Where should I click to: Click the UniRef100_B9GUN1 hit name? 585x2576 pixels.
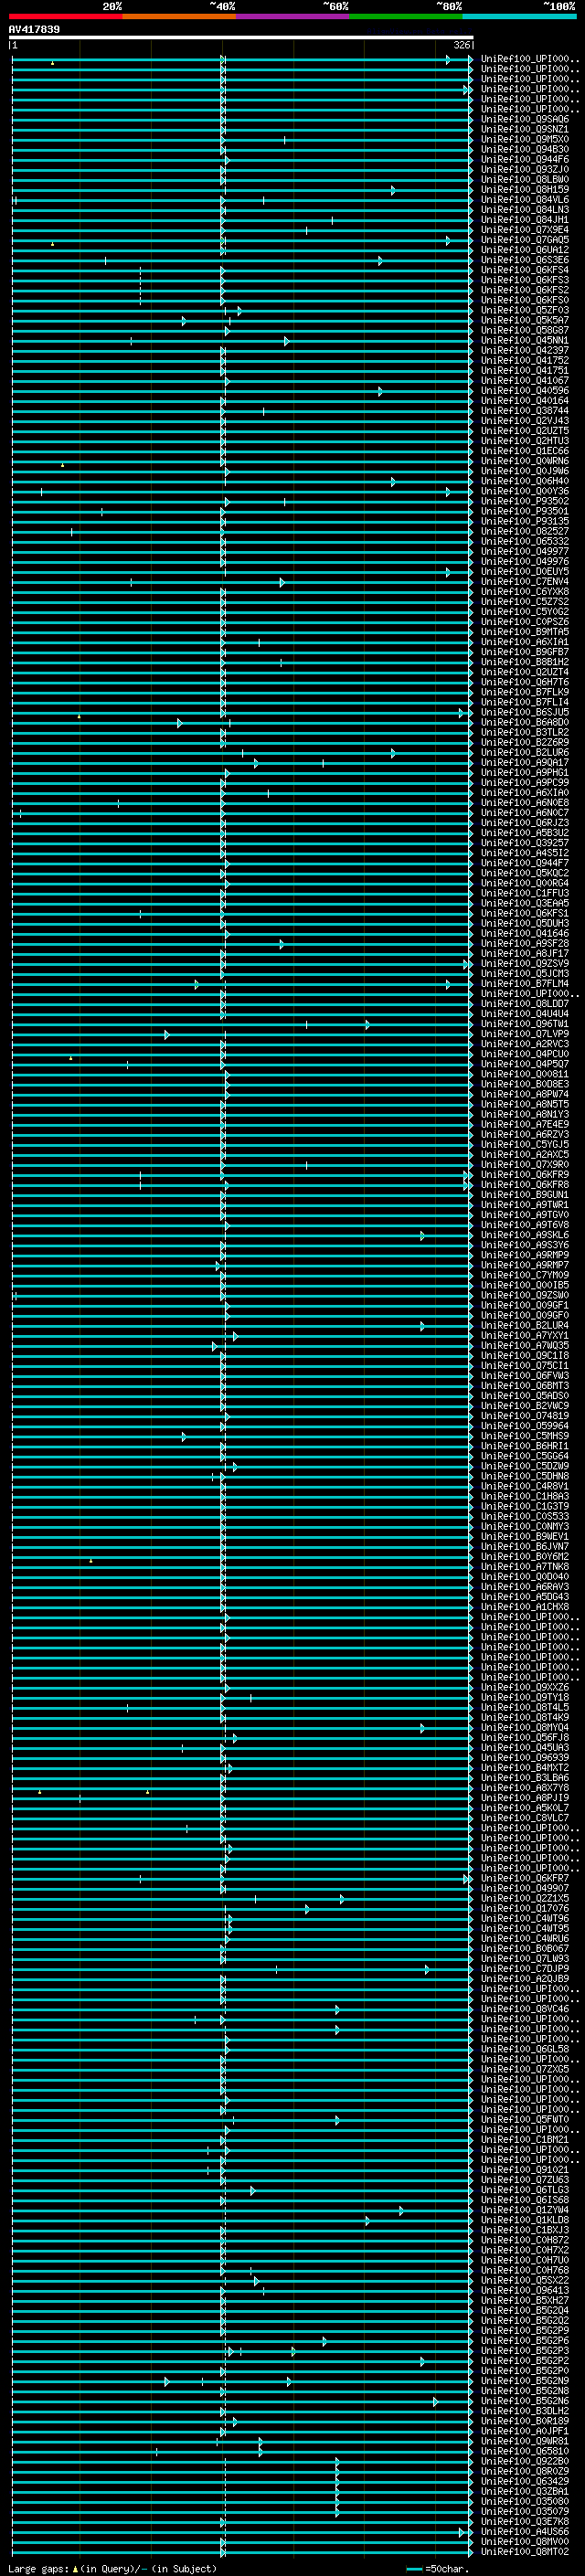524,1195
